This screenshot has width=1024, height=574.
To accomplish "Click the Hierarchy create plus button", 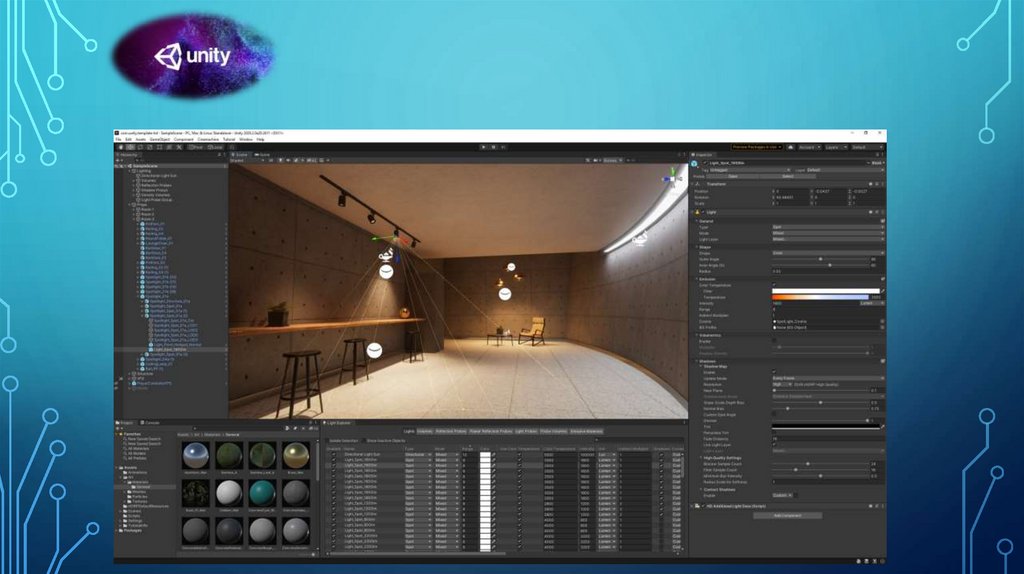I will pyautogui.click(x=119, y=160).
